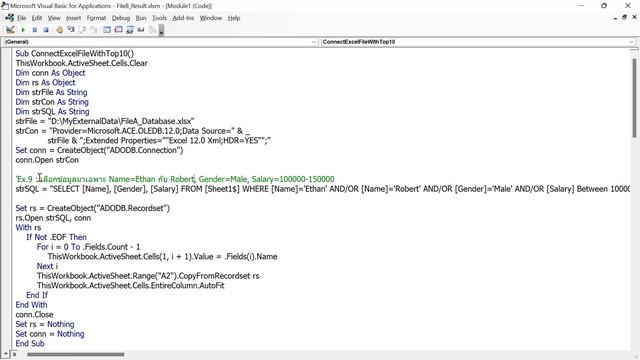Viewport: 640px width, 360px height.
Task: Switch to Full Module View at bottom left
Action: [x=14, y=354]
